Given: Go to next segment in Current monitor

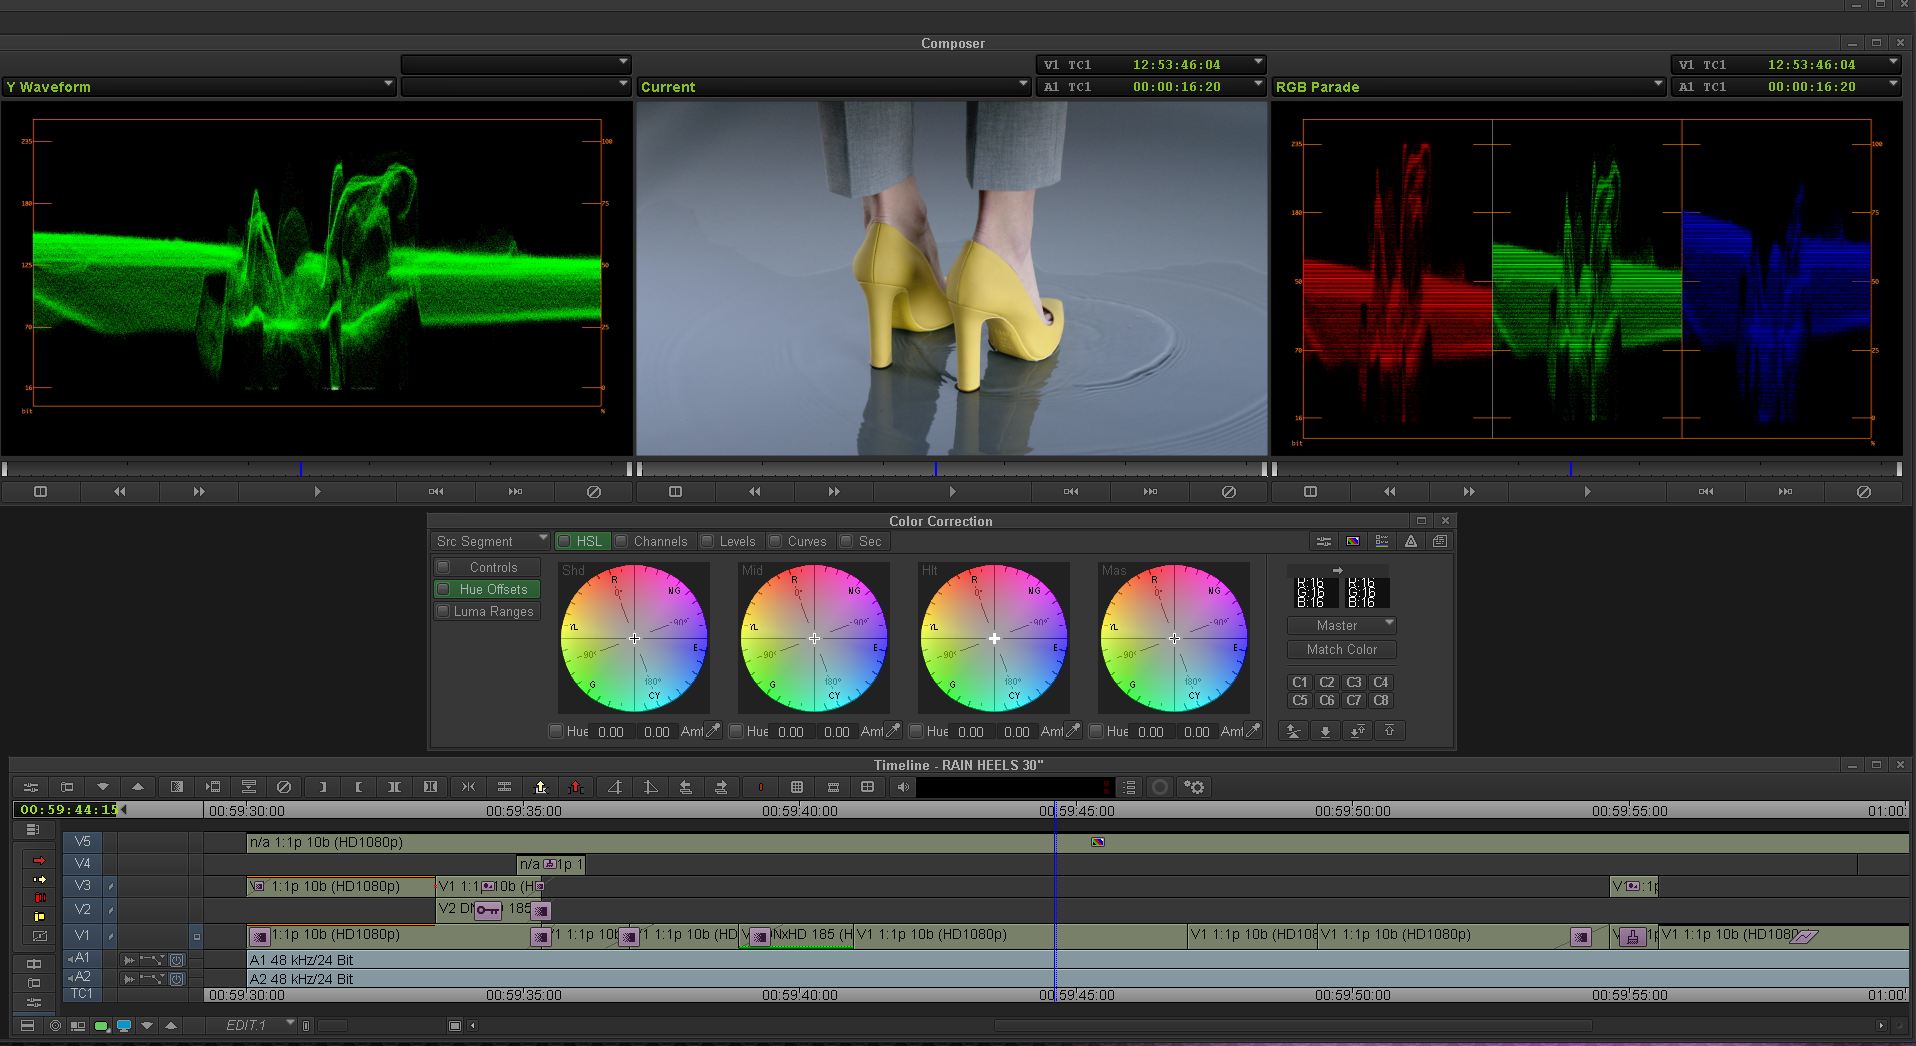Looking at the screenshot, I should [x=1150, y=492].
